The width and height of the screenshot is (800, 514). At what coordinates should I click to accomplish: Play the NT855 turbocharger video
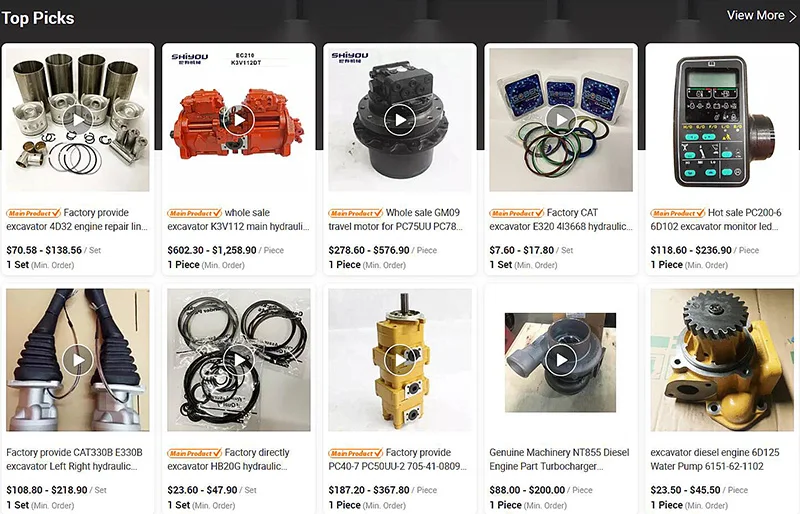click(561, 360)
